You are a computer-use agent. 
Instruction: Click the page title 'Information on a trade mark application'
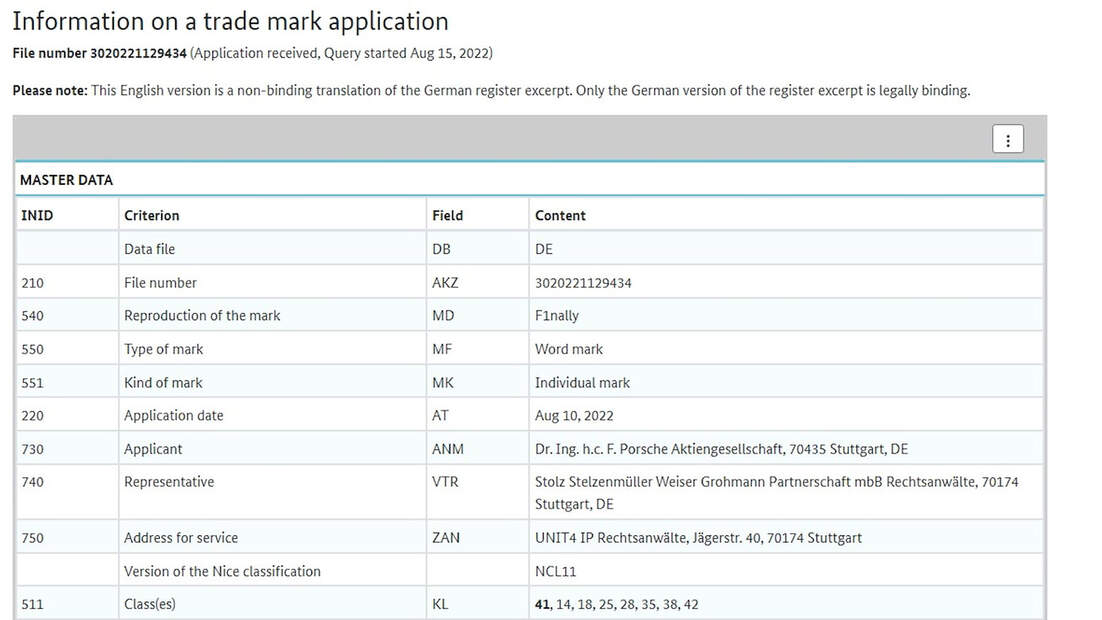pos(231,21)
